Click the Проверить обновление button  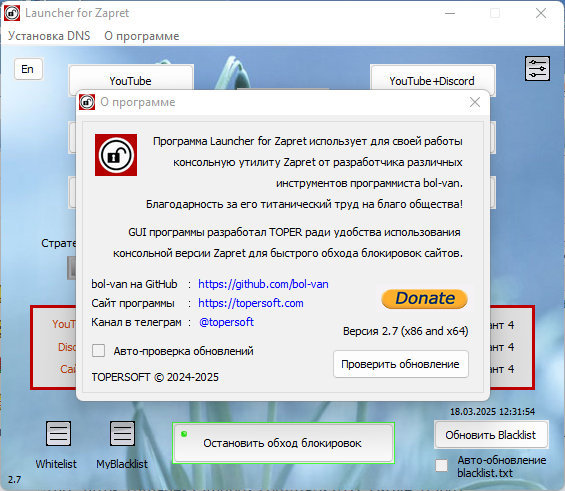[401, 364]
